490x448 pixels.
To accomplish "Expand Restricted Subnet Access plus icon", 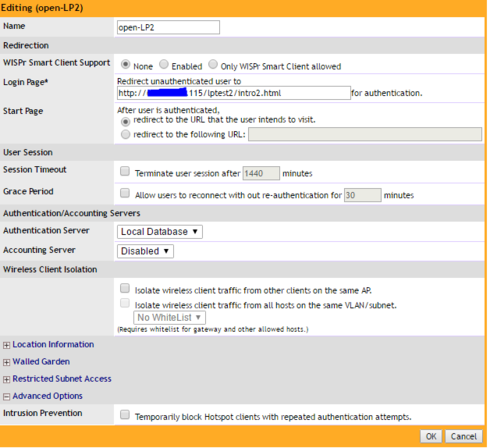I will [x=6, y=380].
